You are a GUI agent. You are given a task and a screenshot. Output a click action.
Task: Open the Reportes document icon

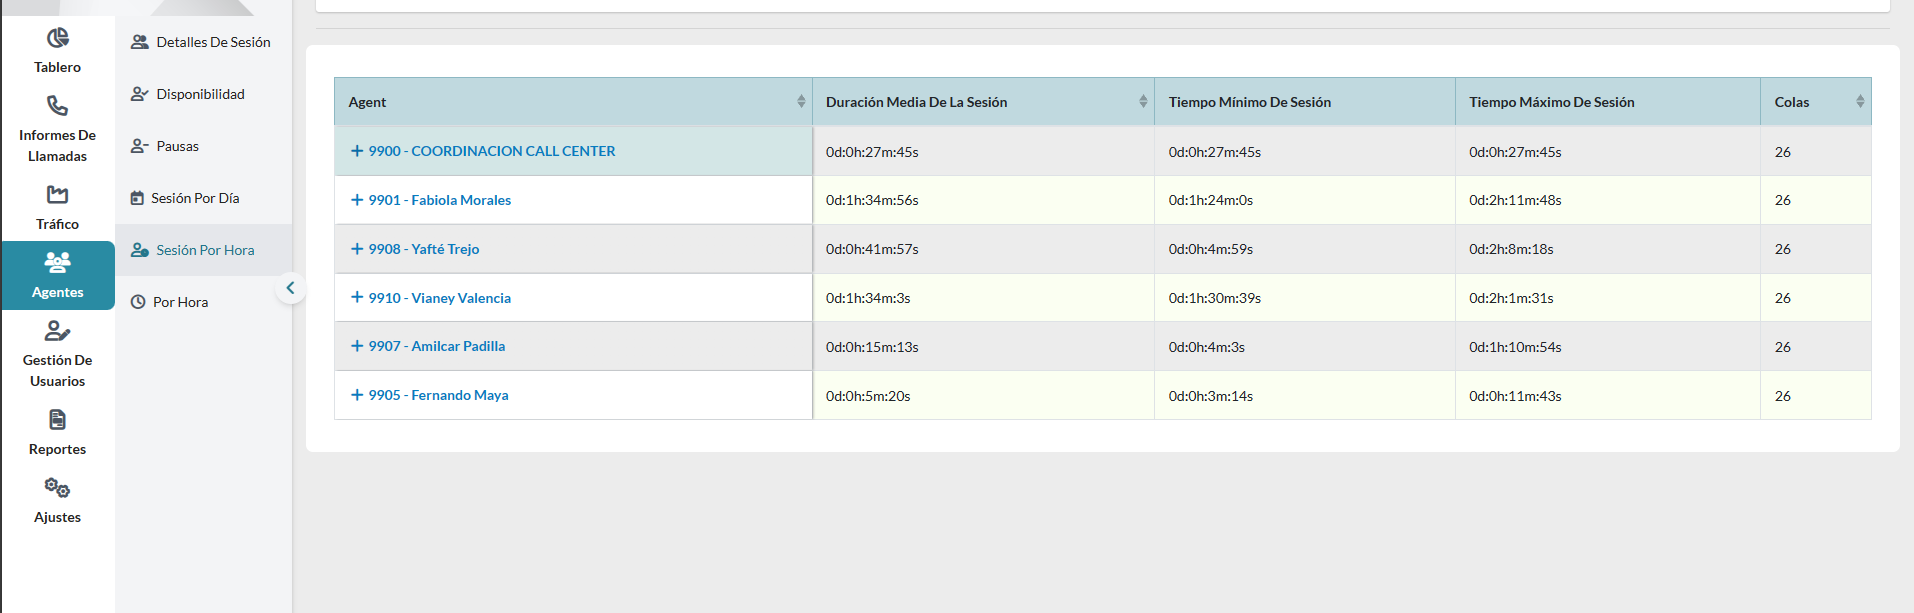click(x=58, y=420)
